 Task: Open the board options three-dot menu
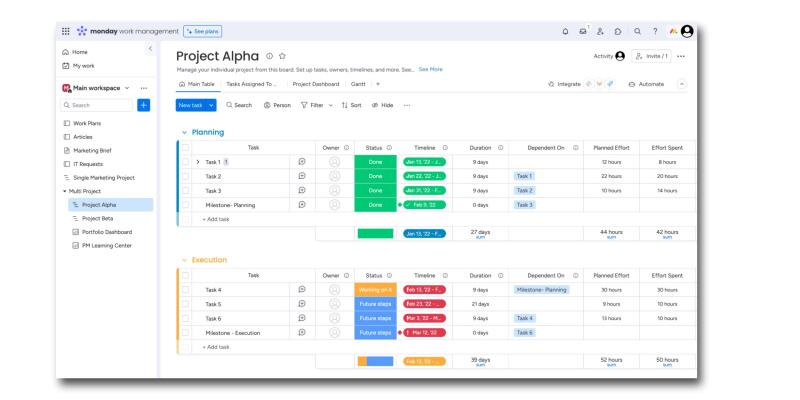[681, 57]
